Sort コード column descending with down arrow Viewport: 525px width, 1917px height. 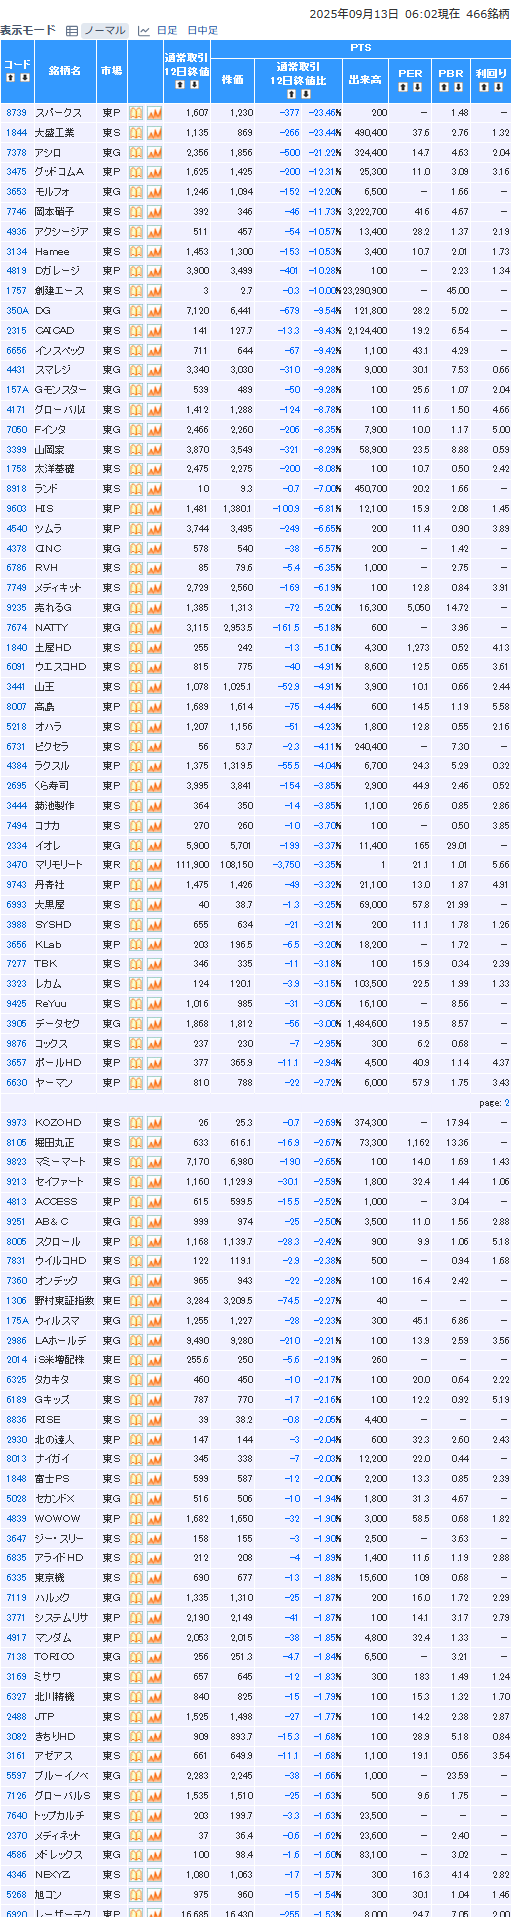click(24, 77)
